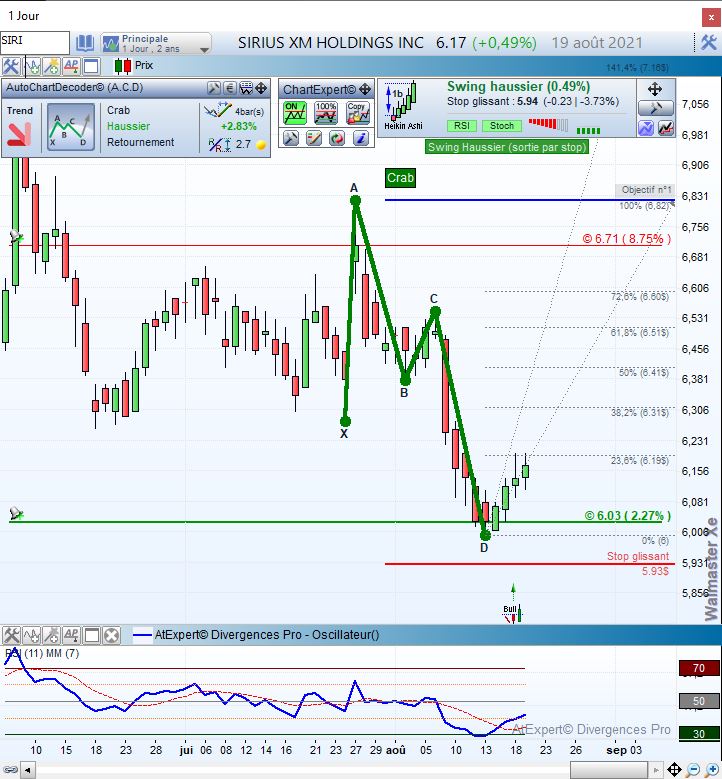Click the upper alert bell marker on chart
The height and width of the screenshot is (779, 722).
(x=16, y=236)
